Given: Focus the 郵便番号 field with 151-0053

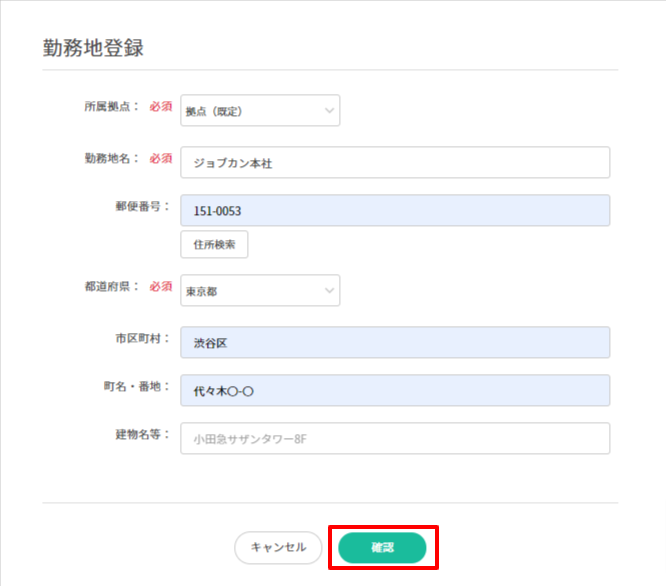Looking at the screenshot, I should pos(395,211).
